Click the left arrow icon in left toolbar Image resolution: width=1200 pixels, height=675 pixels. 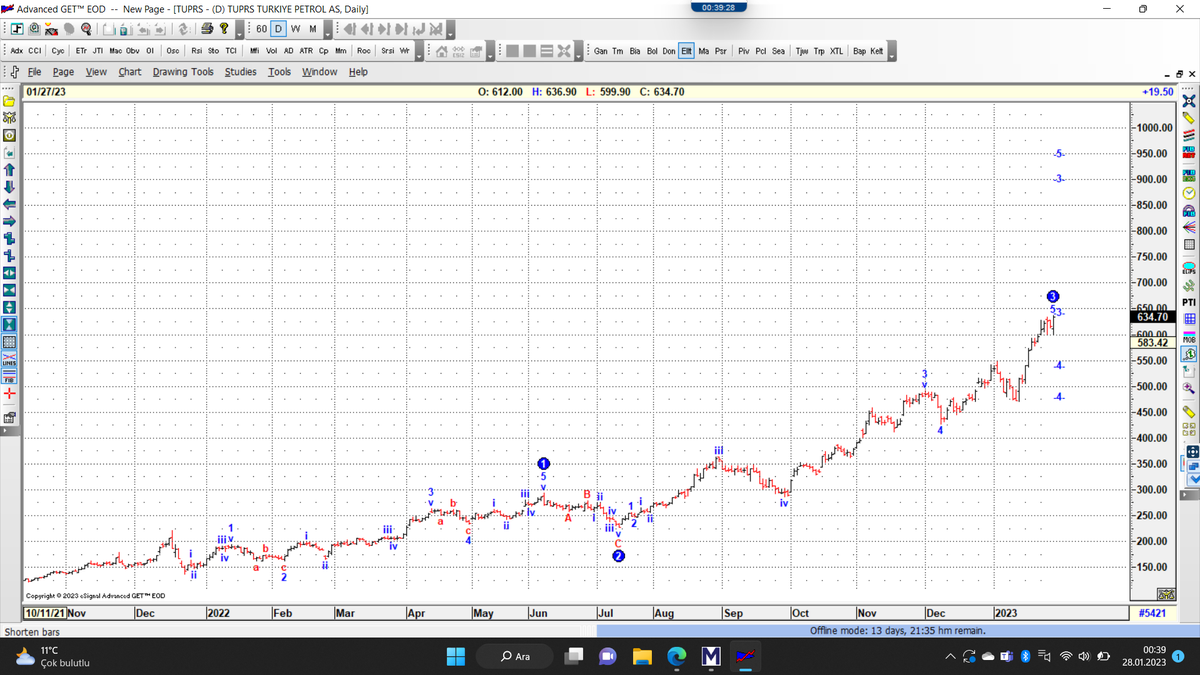[9, 204]
